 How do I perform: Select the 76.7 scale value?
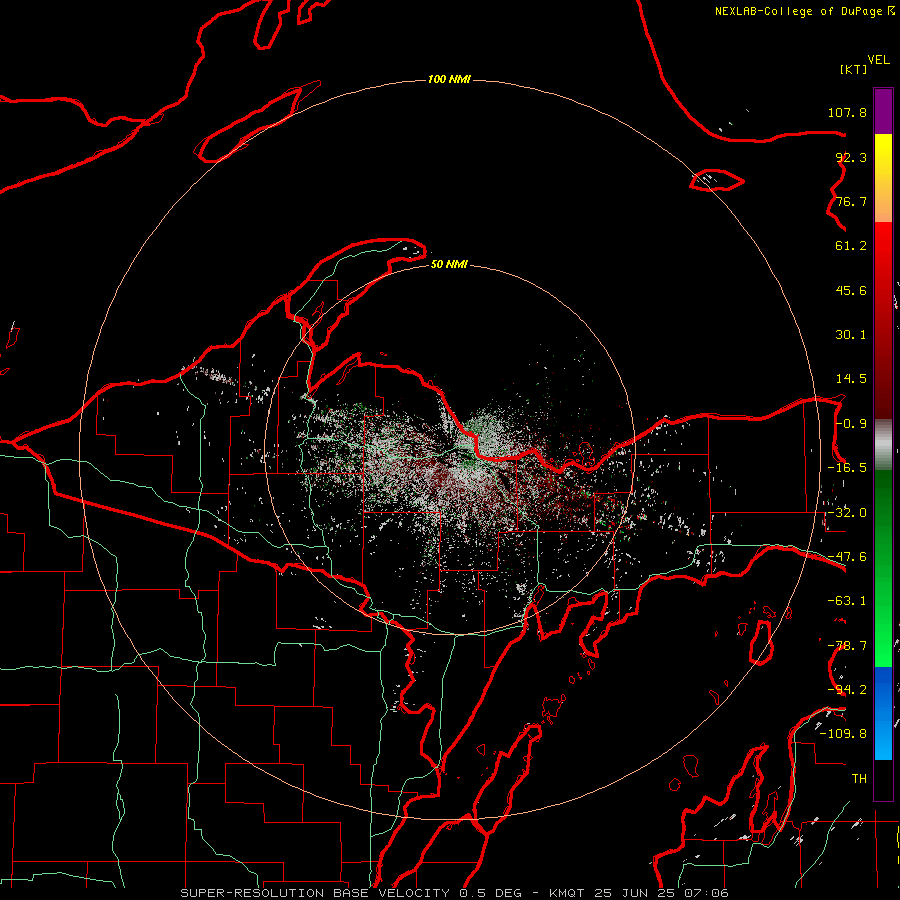(x=851, y=201)
